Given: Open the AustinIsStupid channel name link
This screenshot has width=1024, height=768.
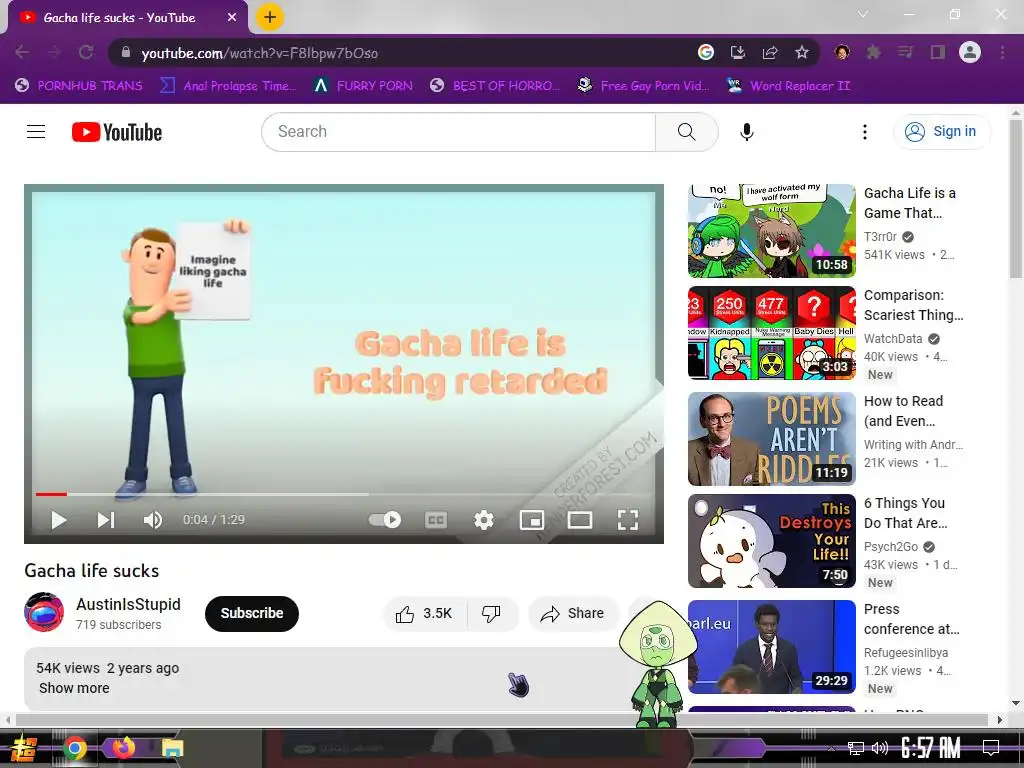Looking at the screenshot, I should (x=129, y=605).
